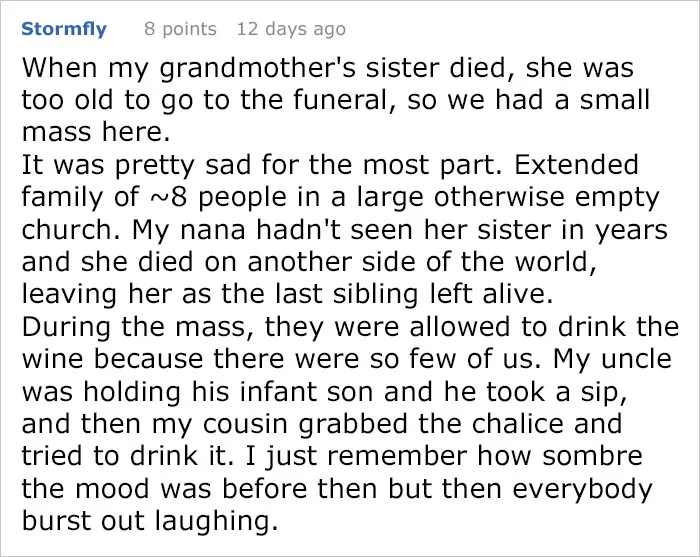Click the word Extended in the comment
700x557 pixels.
click(576, 165)
